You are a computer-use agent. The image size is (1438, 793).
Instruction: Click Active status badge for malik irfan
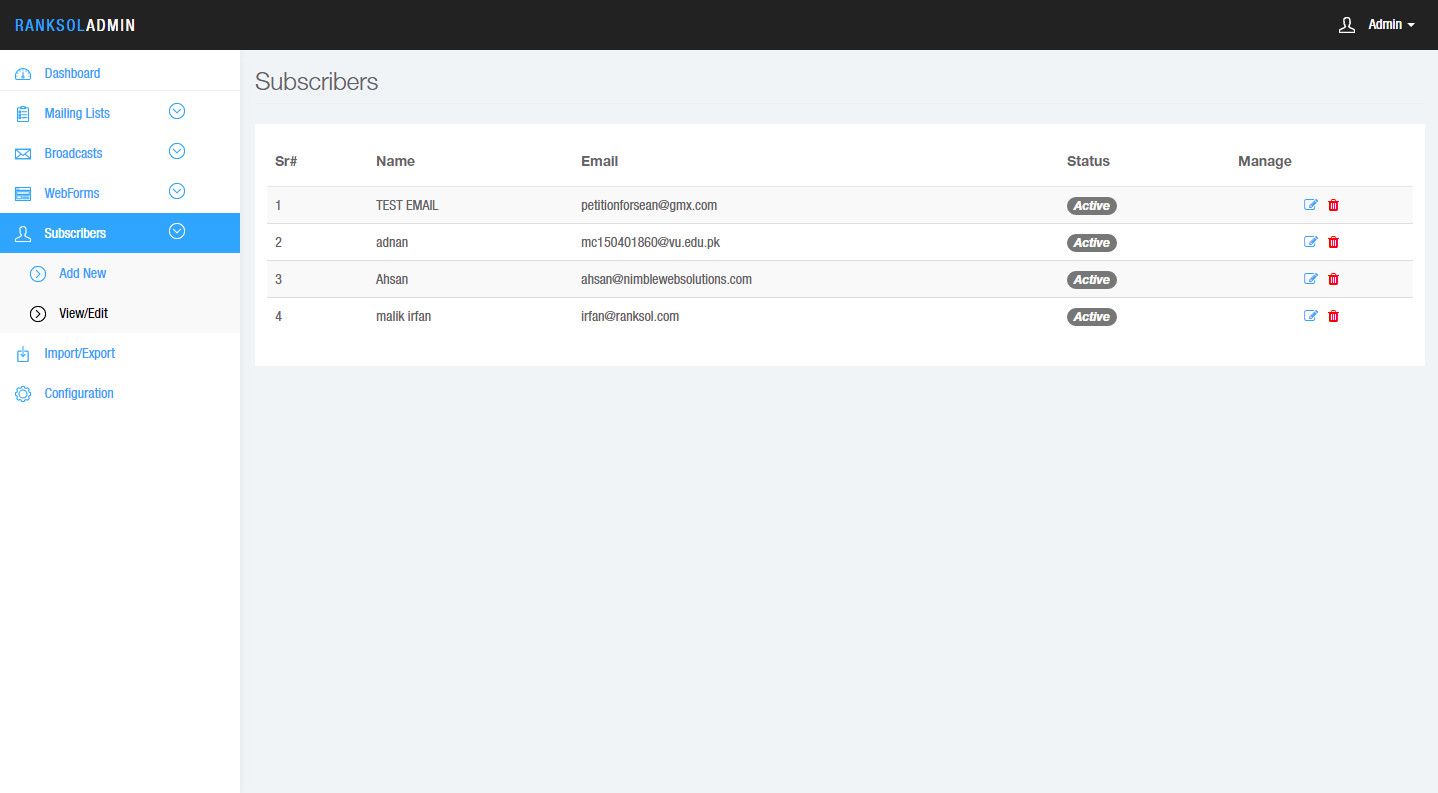pos(1092,317)
